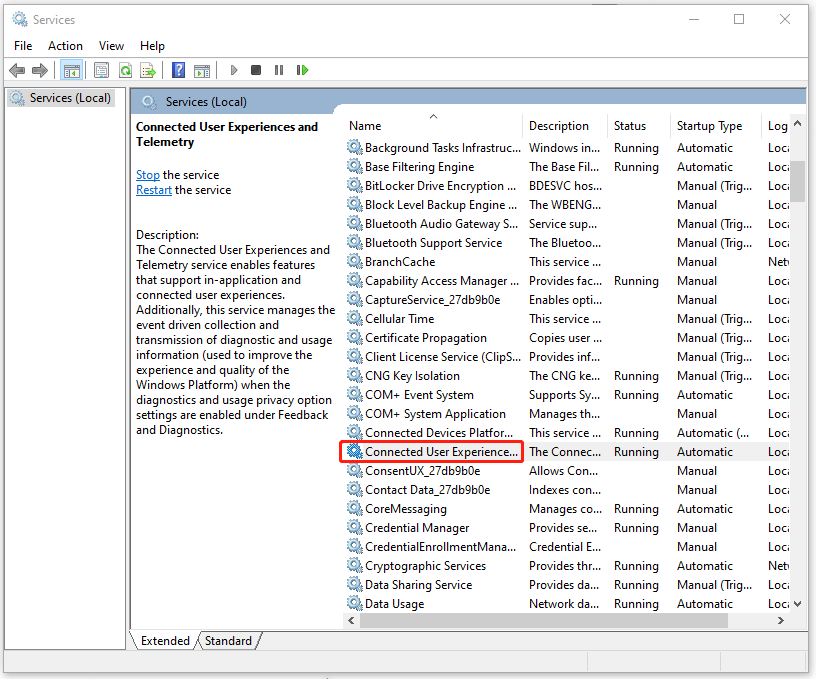Open the Action menu
This screenshot has height=679, width=816.
65,46
